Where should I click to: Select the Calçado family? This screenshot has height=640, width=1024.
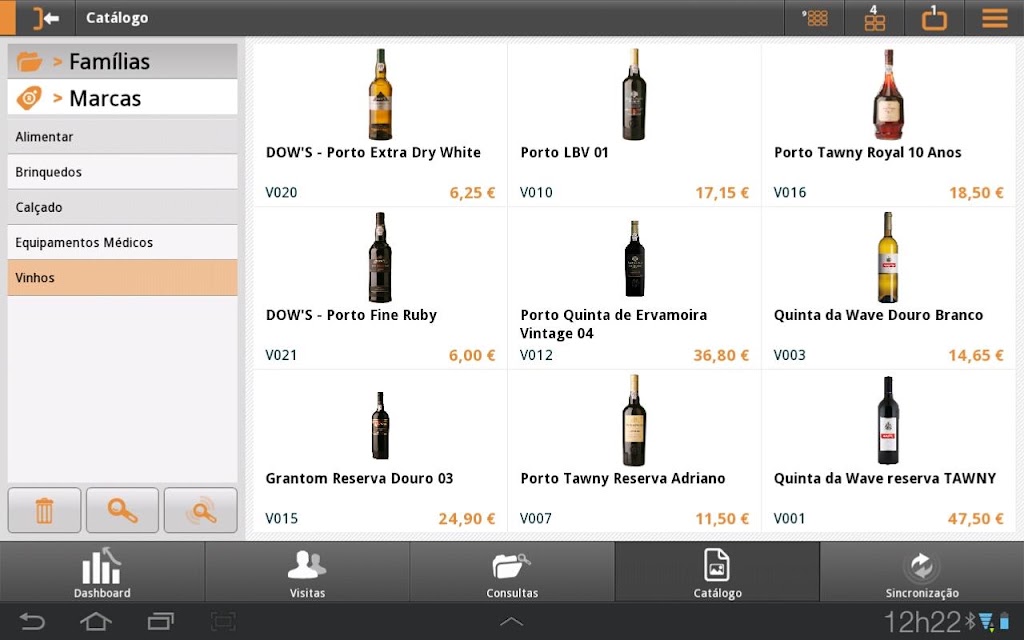click(122, 207)
